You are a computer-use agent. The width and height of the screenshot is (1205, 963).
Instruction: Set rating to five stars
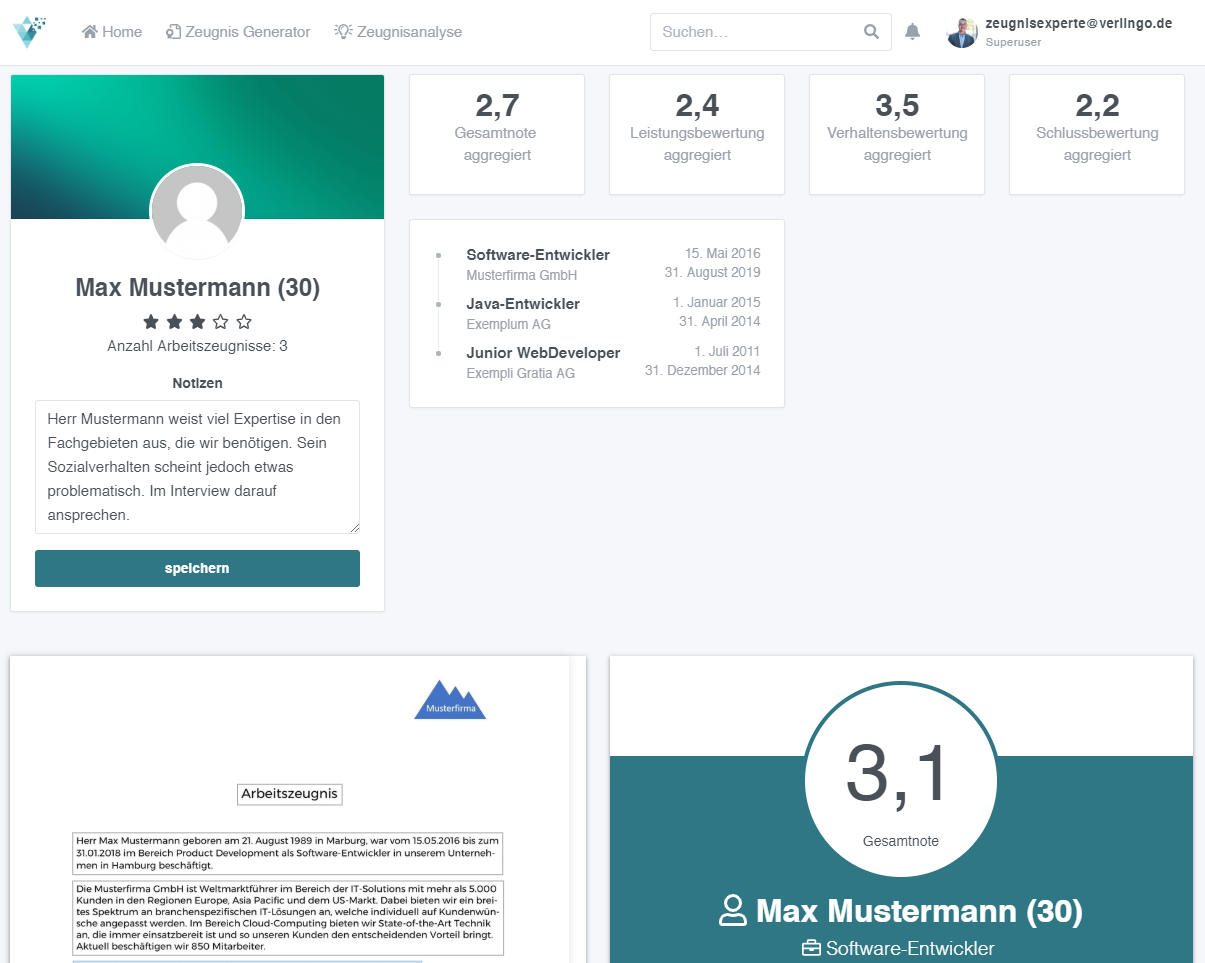tap(244, 322)
